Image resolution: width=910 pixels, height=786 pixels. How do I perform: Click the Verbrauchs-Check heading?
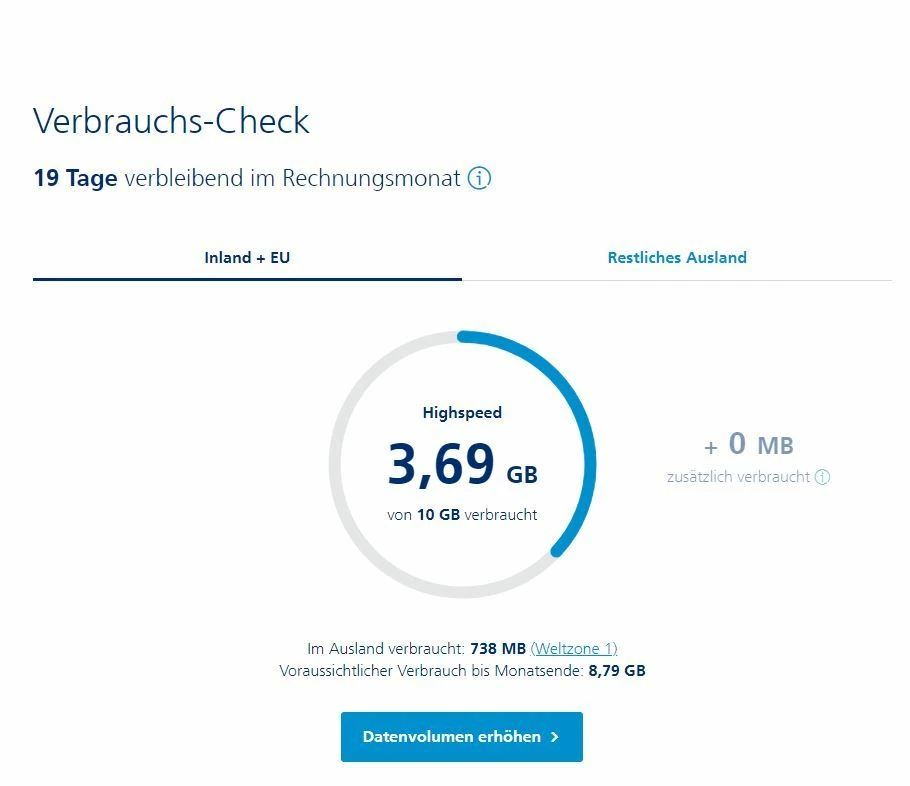click(171, 121)
